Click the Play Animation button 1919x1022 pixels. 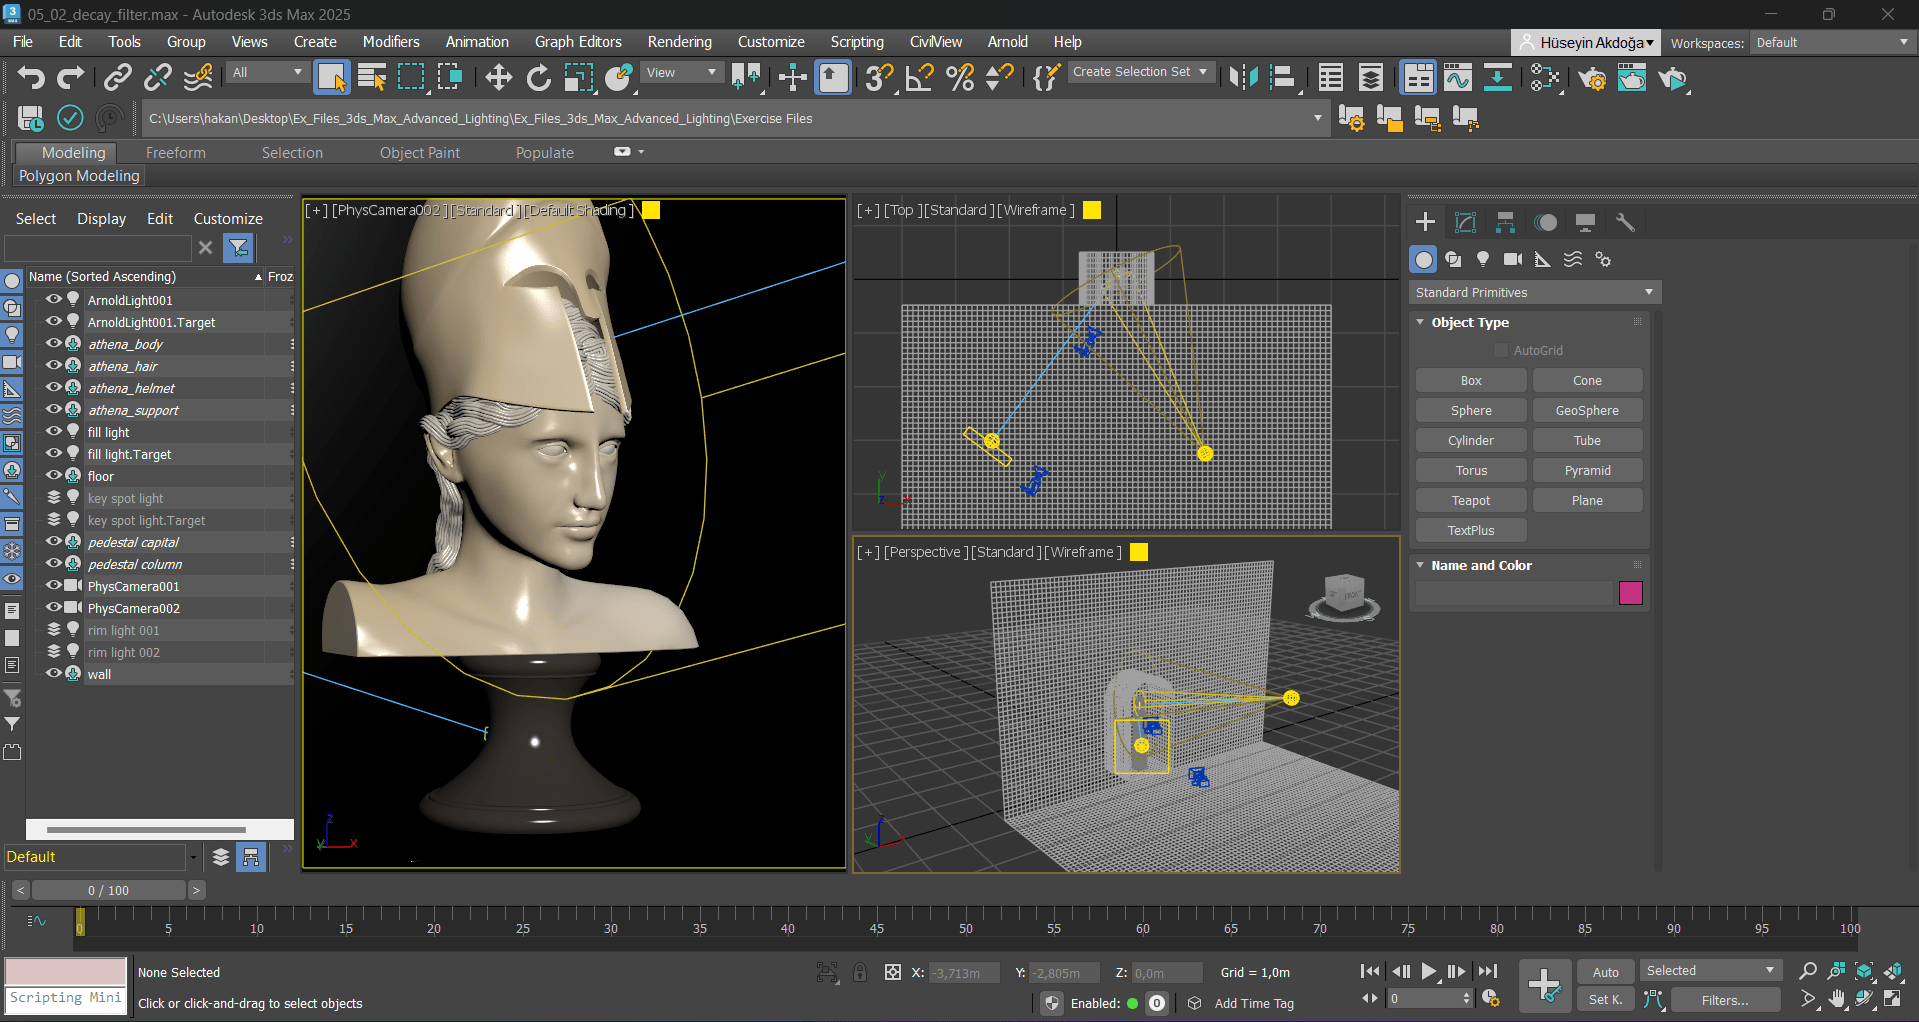[1429, 971]
